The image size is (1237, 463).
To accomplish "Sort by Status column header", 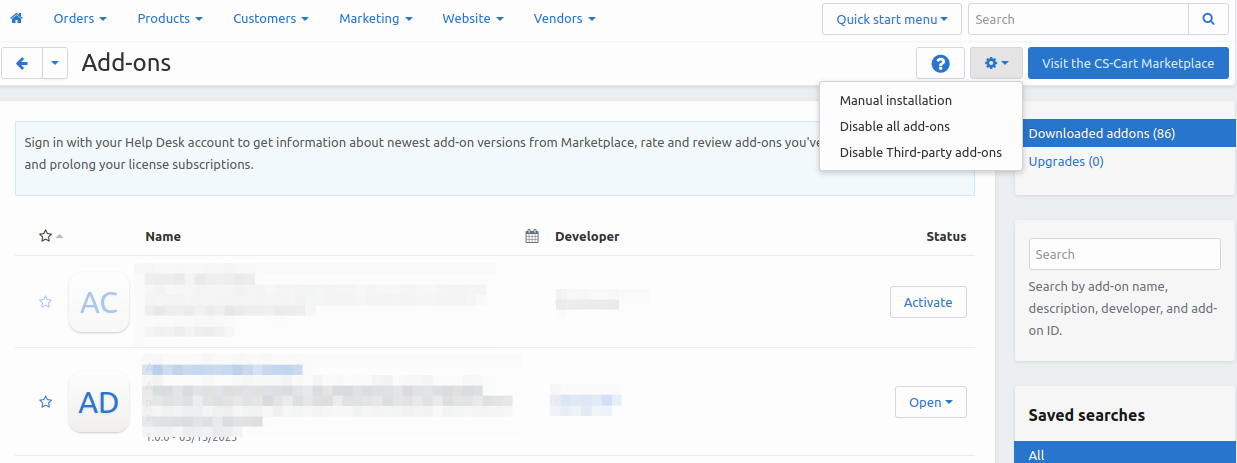I will 946,236.
